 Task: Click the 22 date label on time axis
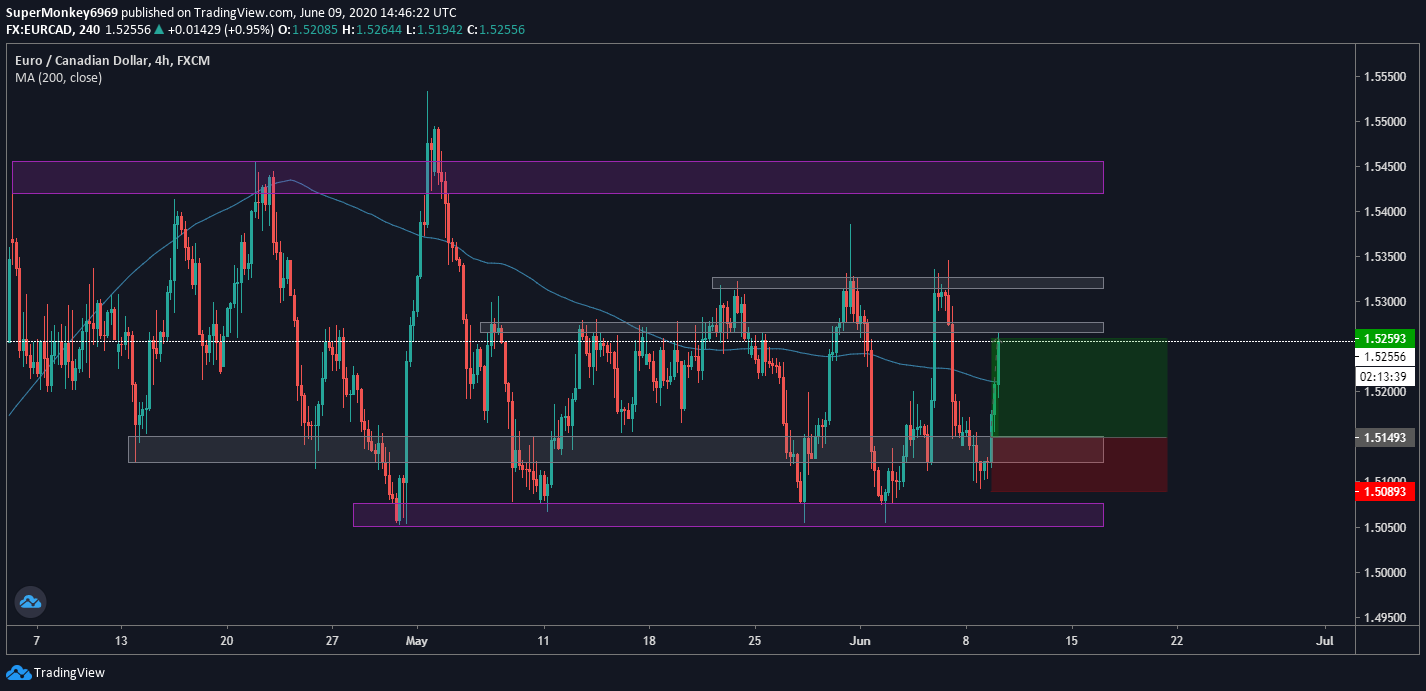tap(1177, 640)
